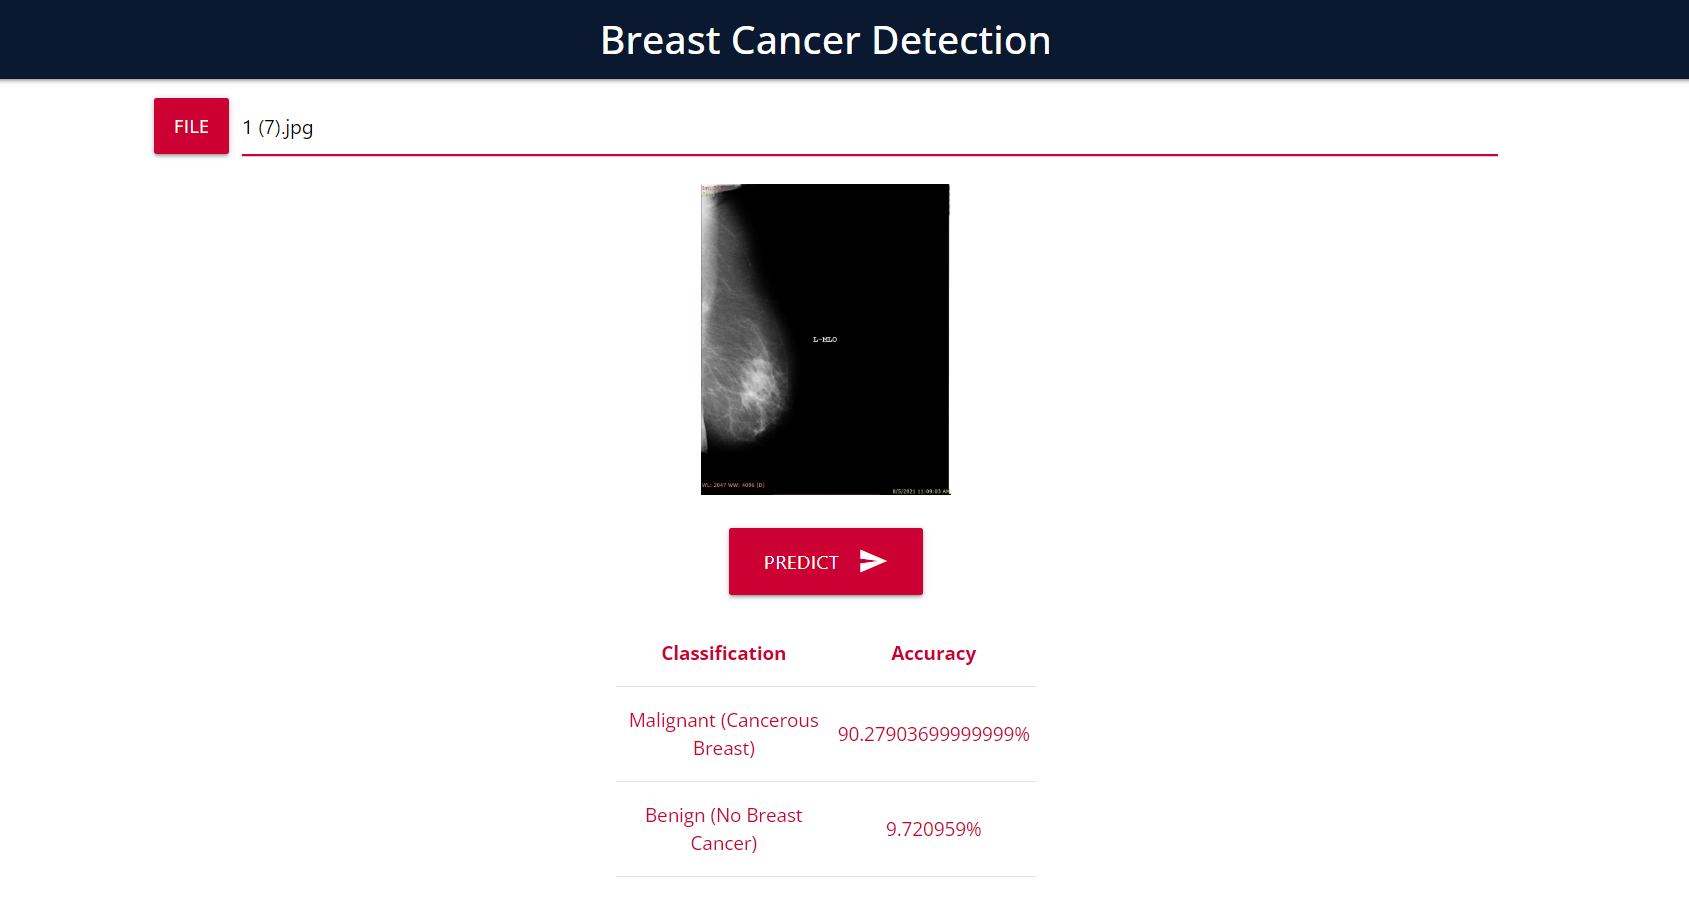Viewport: 1689px width, 908px height.
Task: Click the 9.720959% benign accuracy value
Action: (933, 829)
